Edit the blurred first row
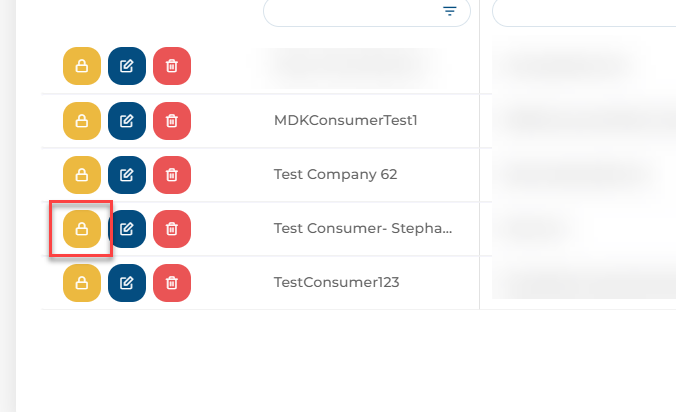676x412 pixels. pyautogui.click(x=127, y=66)
